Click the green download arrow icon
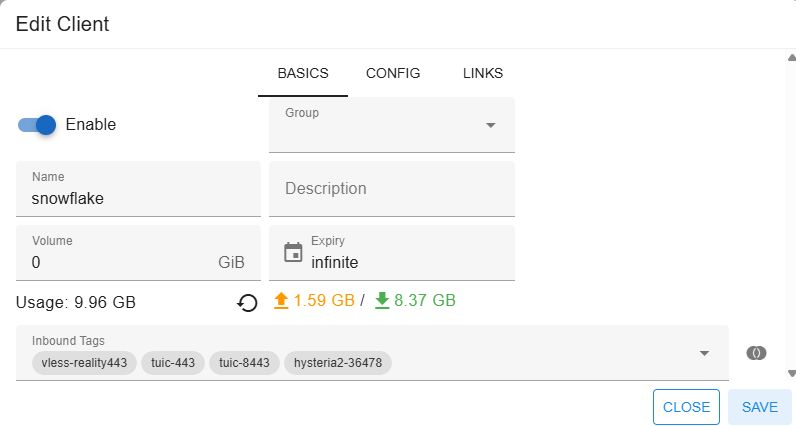Image resolution: width=796 pixels, height=426 pixels. coord(382,300)
